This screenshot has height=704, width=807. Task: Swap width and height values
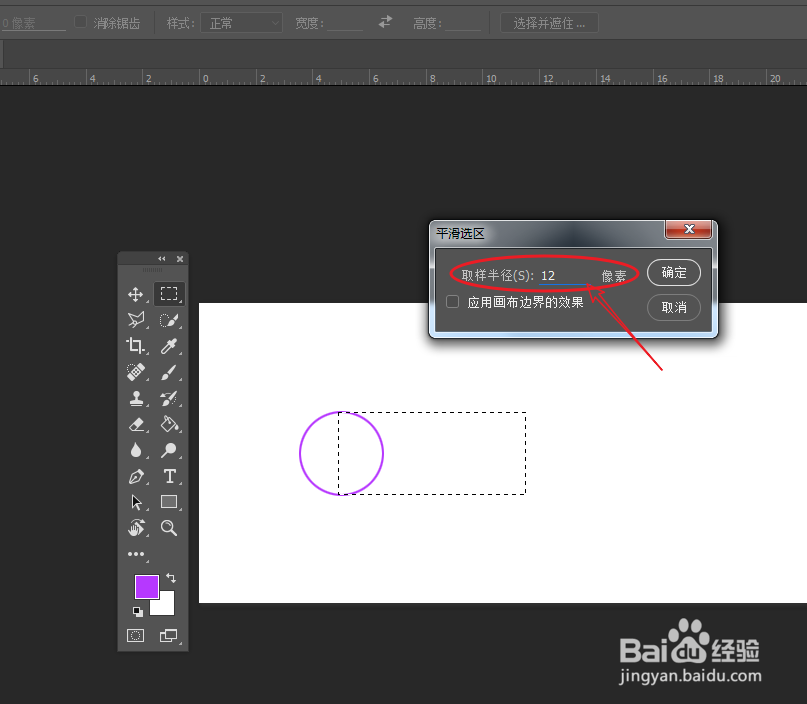(x=385, y=22)
